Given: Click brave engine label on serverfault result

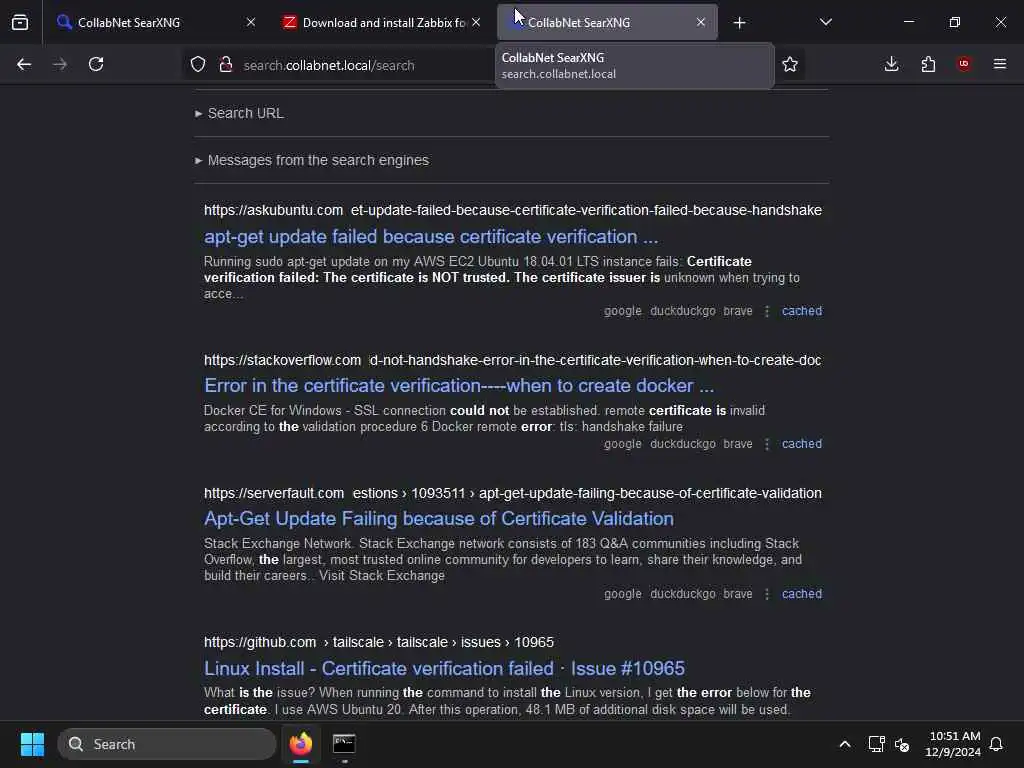Looking at the screenshot, I should pyautogui.click(x=738, y=594).
